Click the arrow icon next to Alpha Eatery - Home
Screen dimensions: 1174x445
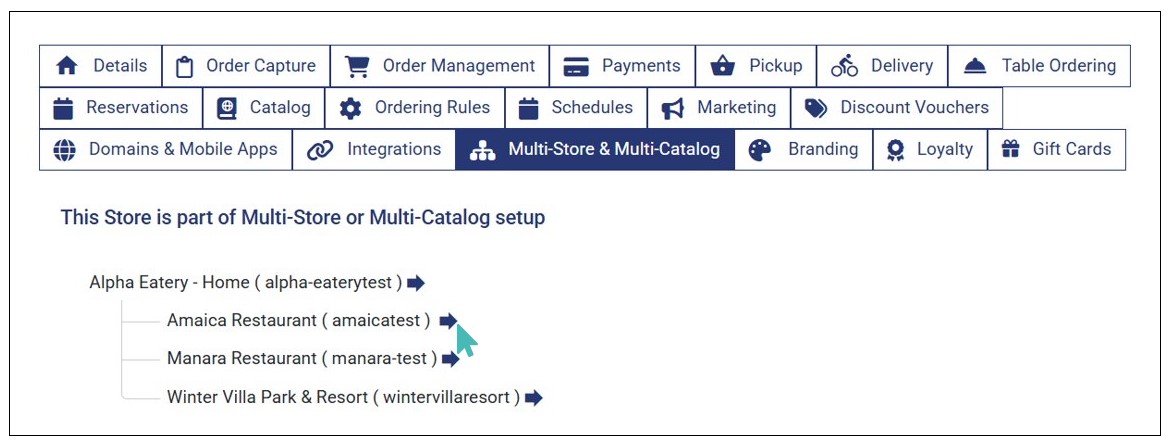[x=416, y=283]
